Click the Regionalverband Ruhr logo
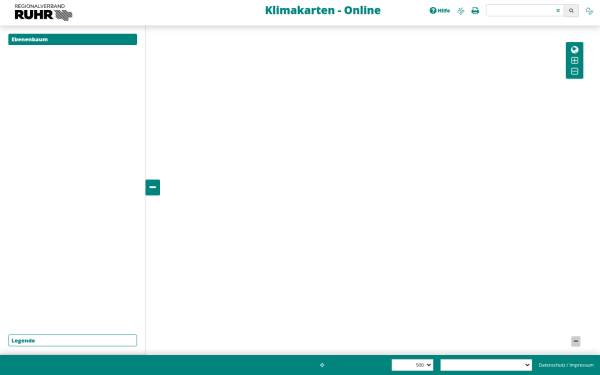 tap(43, 12)
